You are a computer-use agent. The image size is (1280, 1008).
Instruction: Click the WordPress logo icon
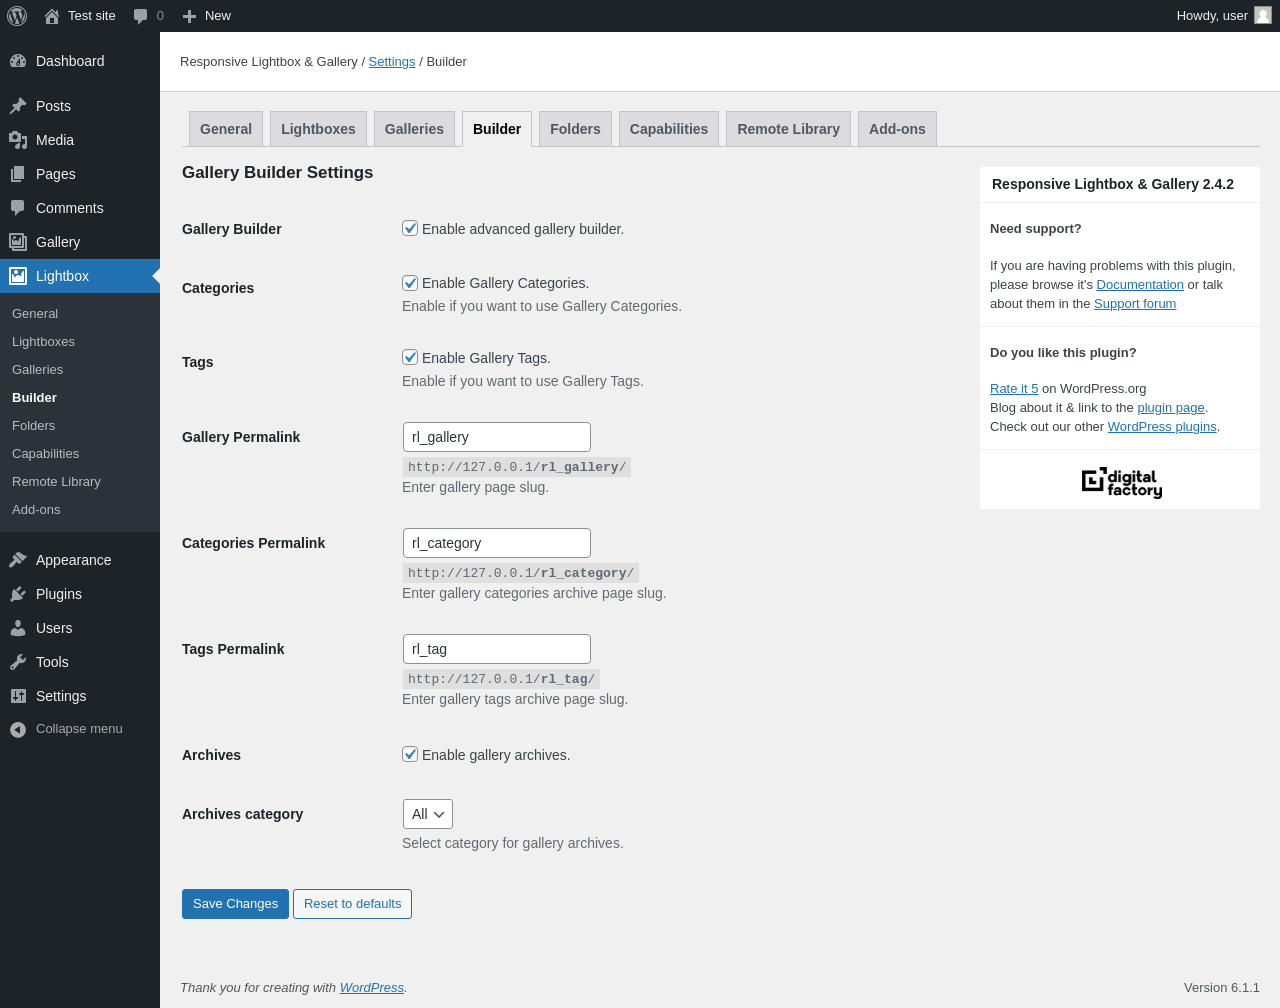17,16
